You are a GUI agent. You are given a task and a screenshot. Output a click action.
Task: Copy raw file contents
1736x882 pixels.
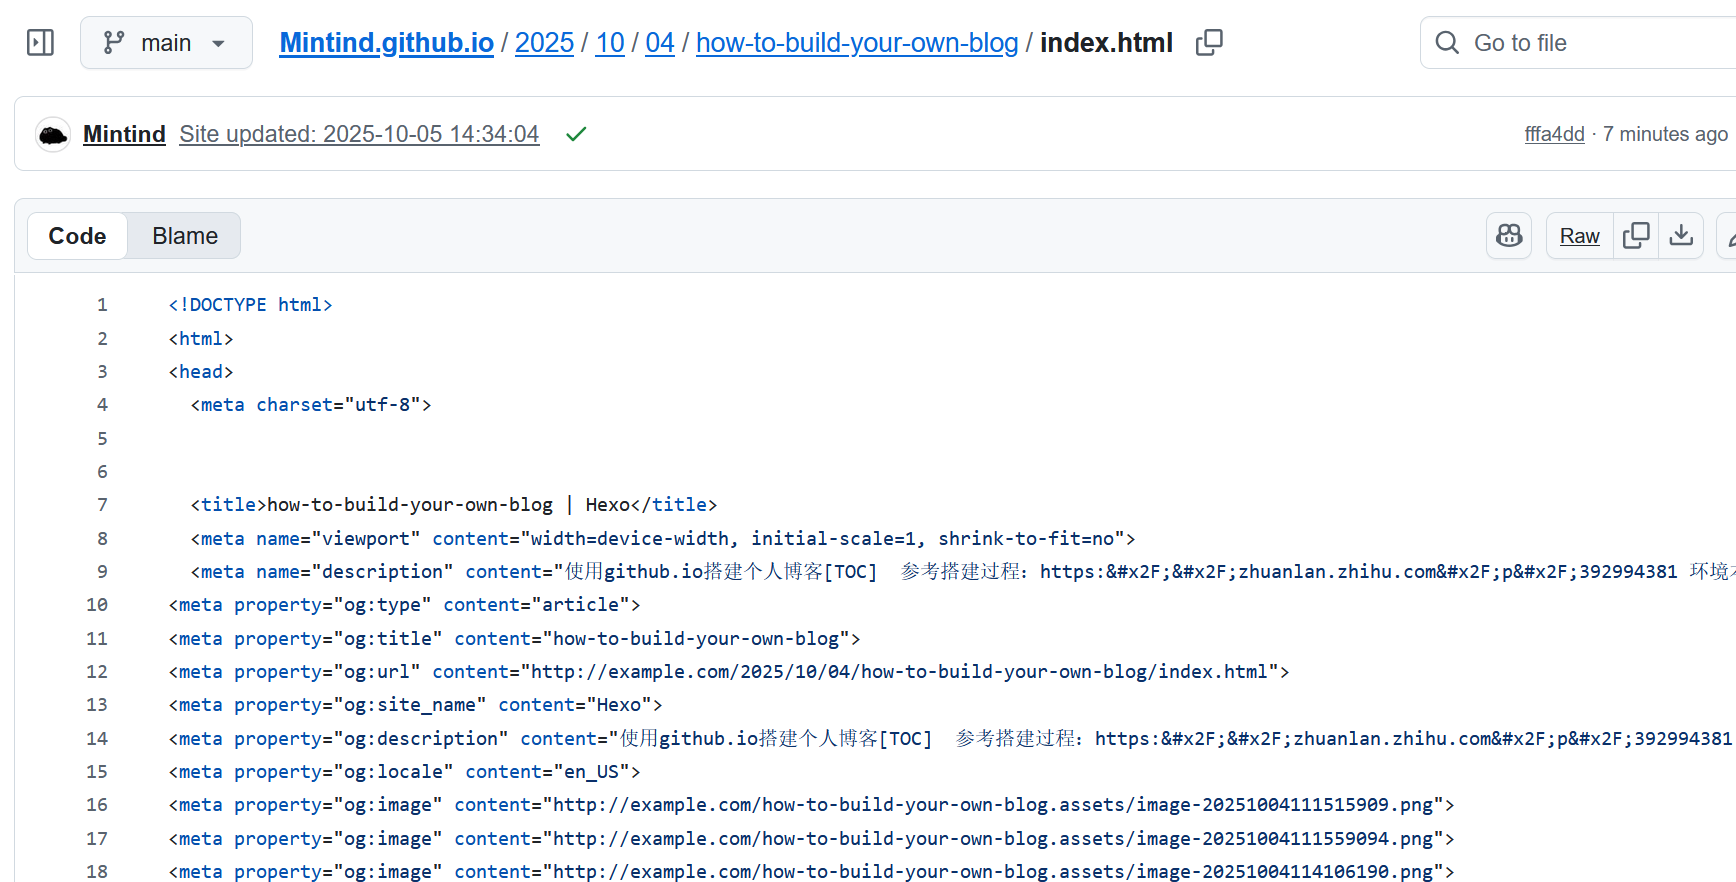point(1636,236)
